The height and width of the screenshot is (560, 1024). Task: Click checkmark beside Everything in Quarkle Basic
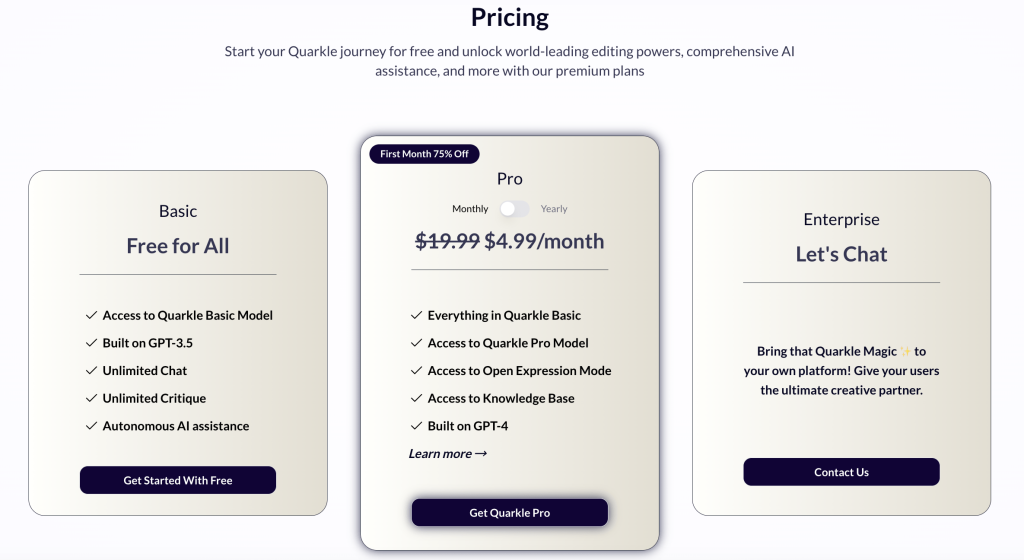tap(417, 315)
